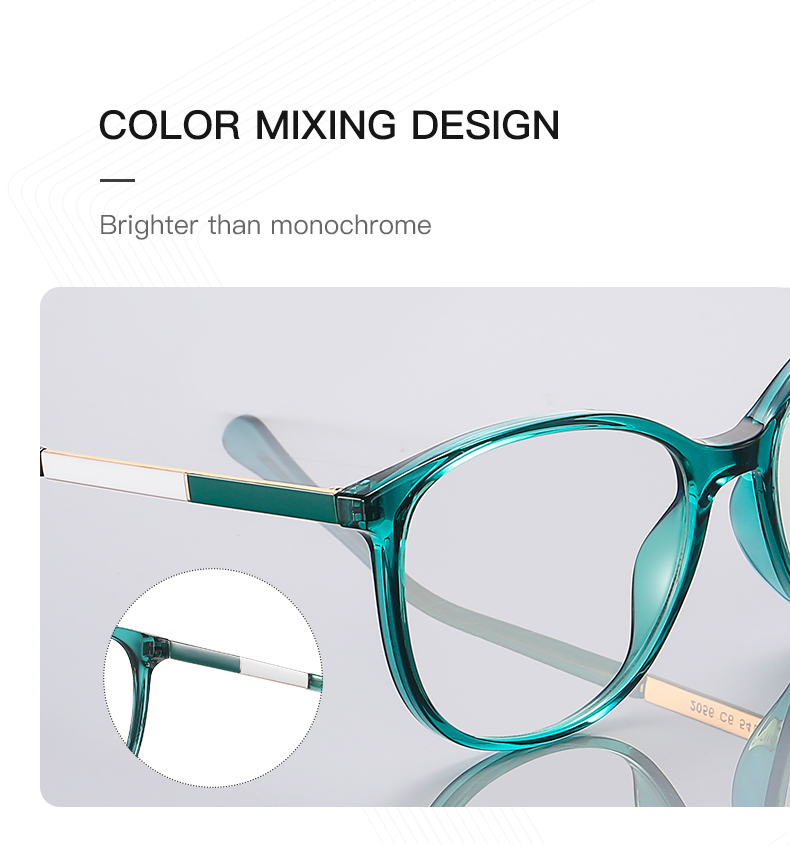The image size is (790, 845).
Task: Click the short black dash under heading
Action: click(x=117, y=180)
